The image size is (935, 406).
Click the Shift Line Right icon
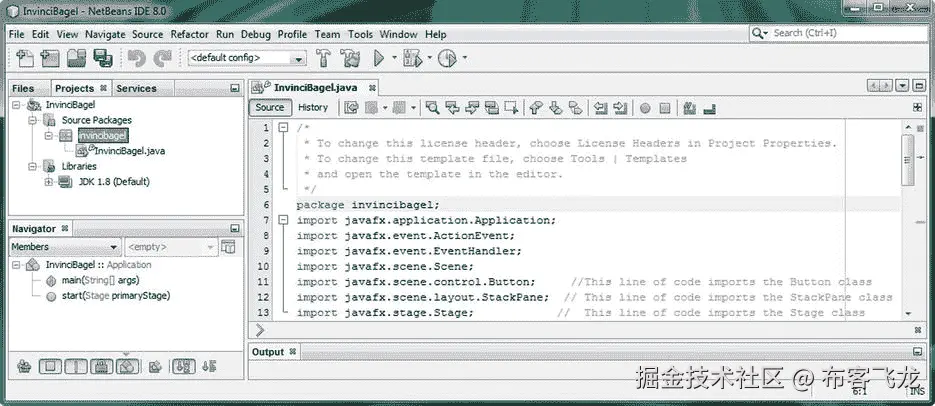coord(620,108)
